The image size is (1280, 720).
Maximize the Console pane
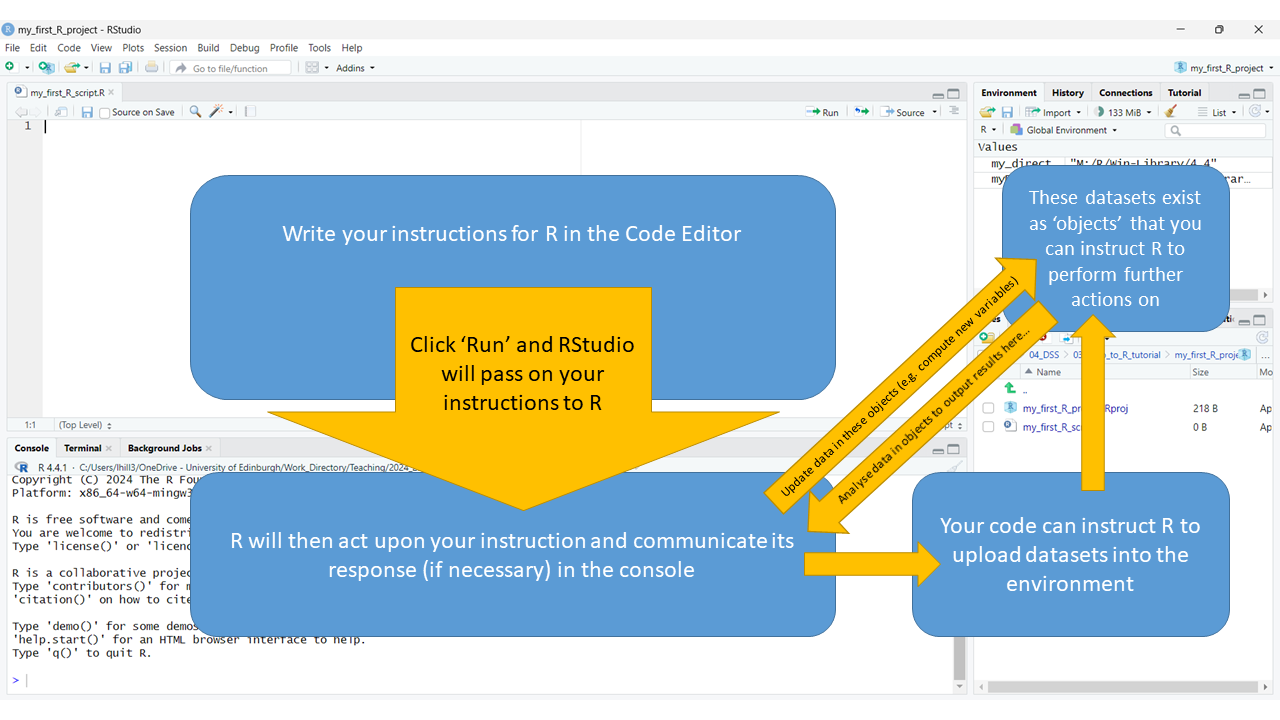[954, 449]
